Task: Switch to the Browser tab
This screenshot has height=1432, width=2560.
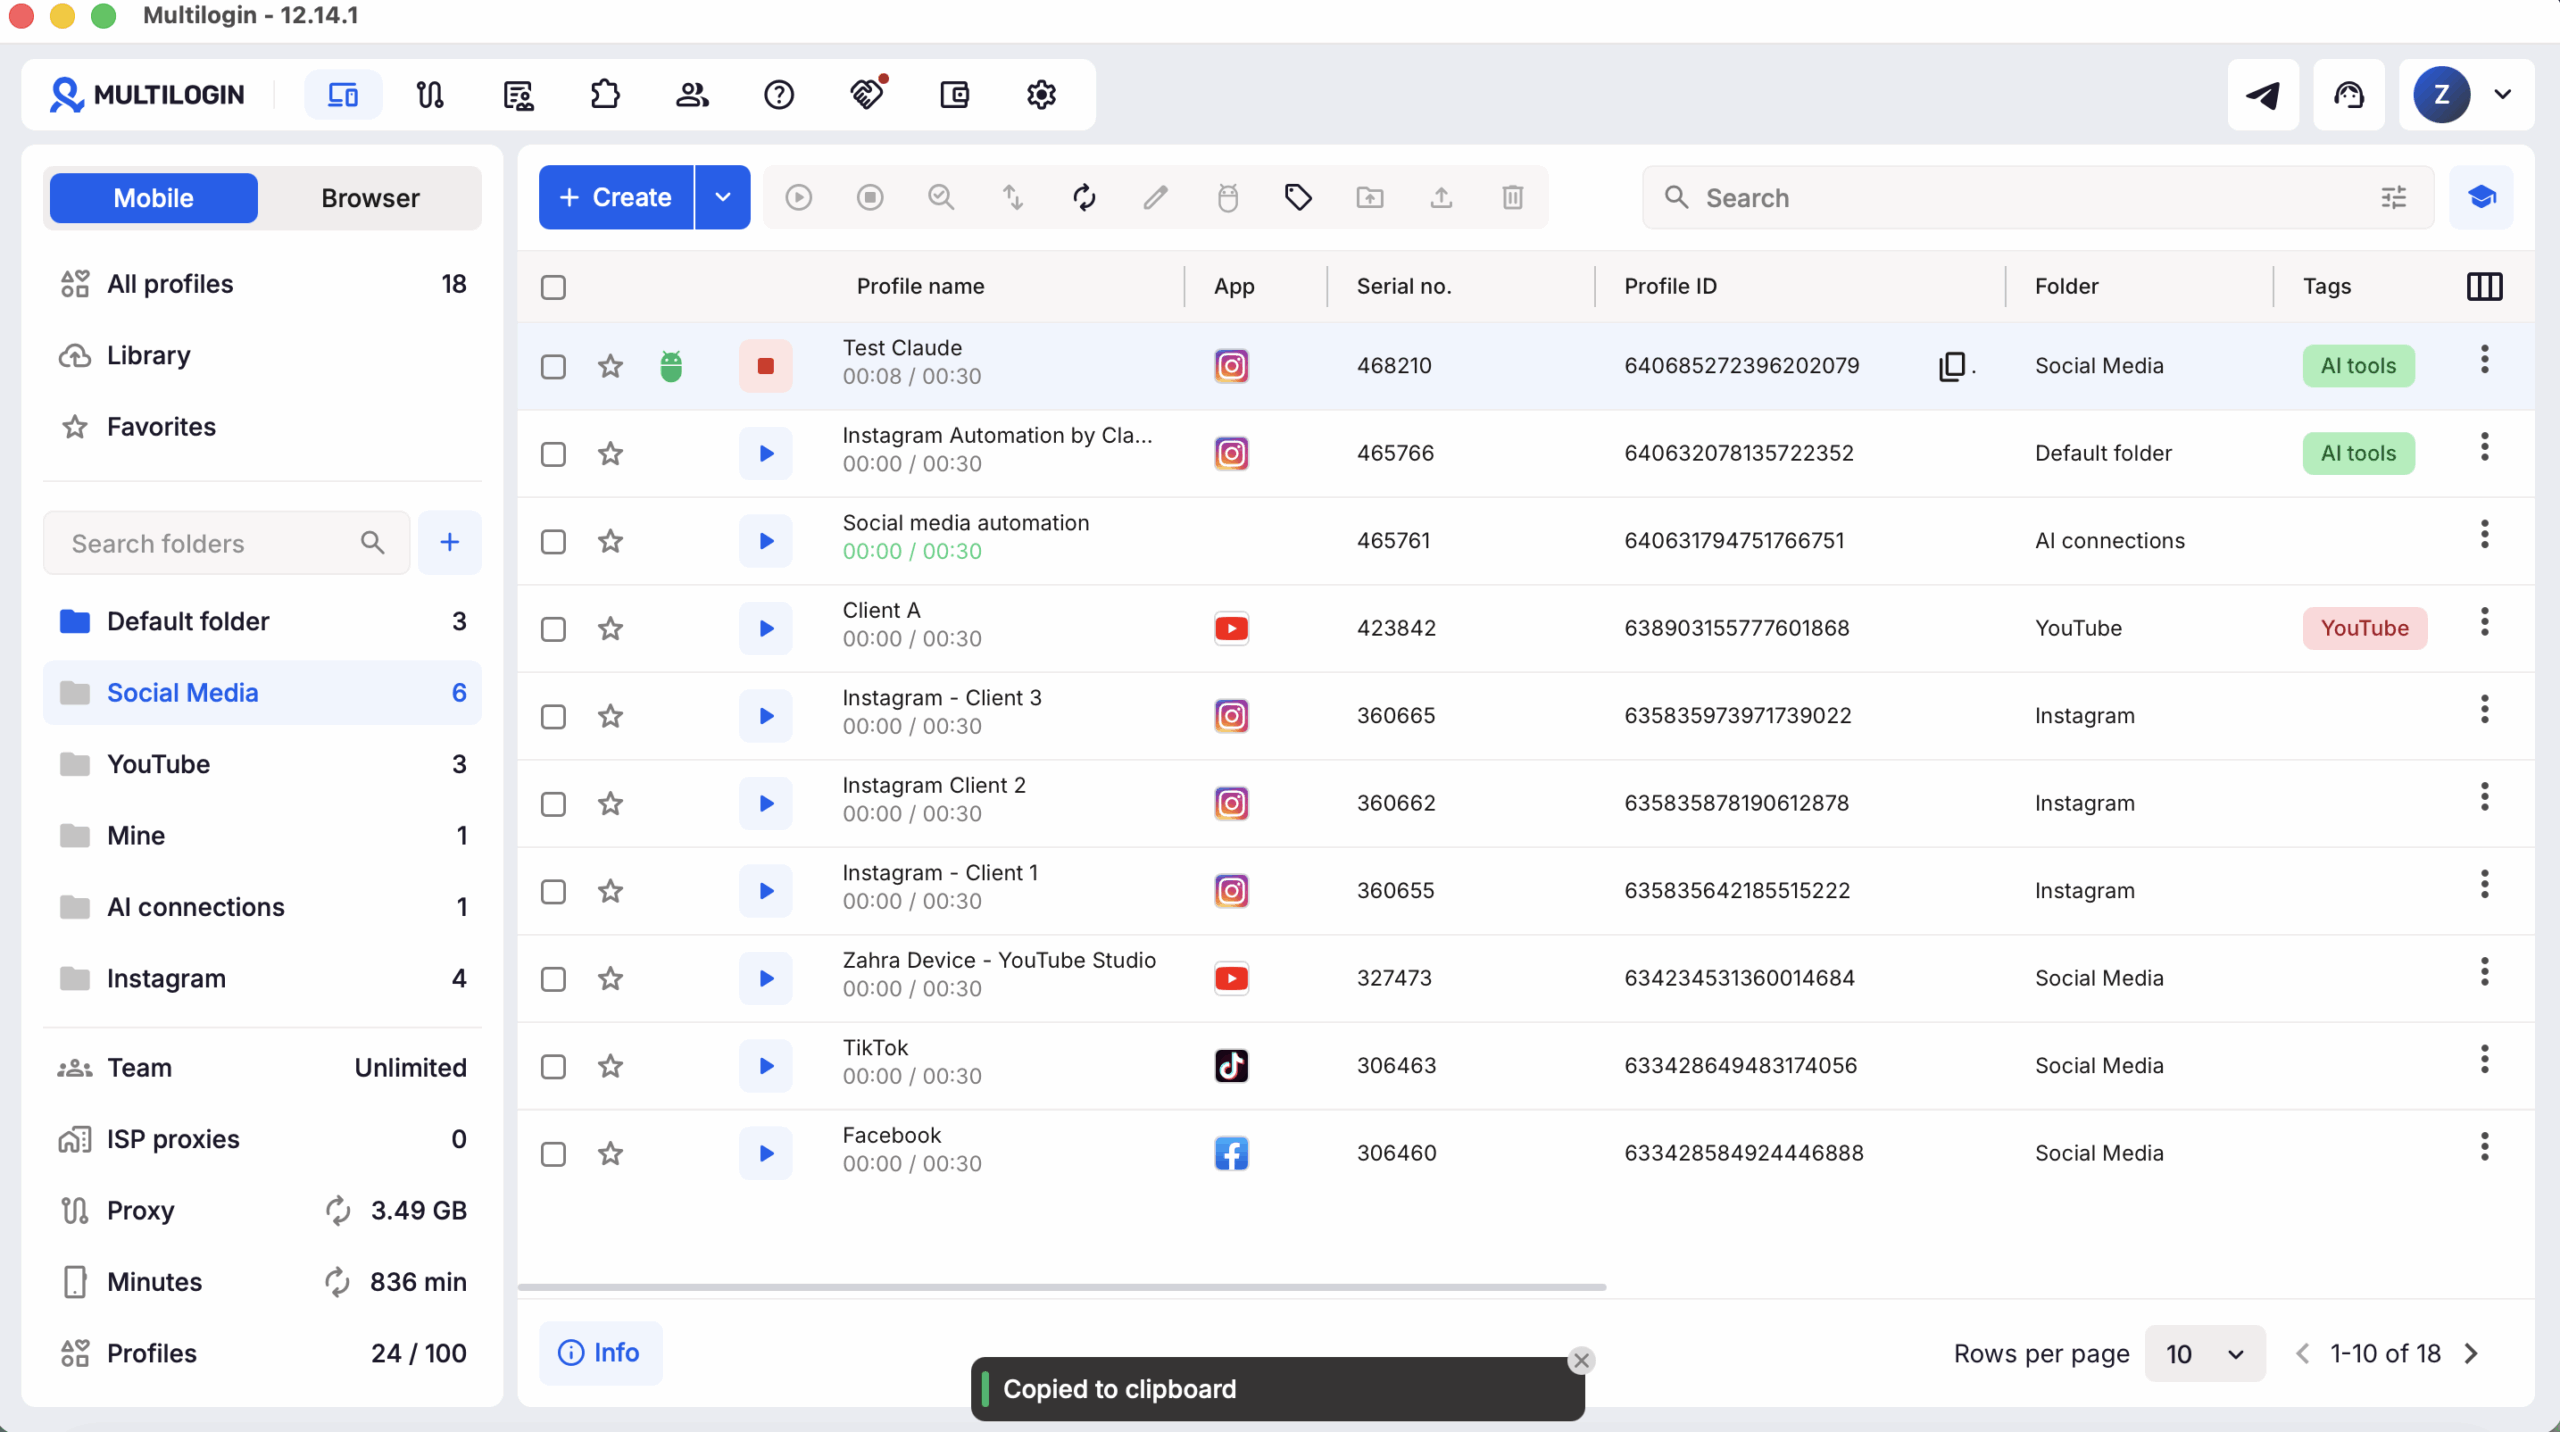Action: 370,198
